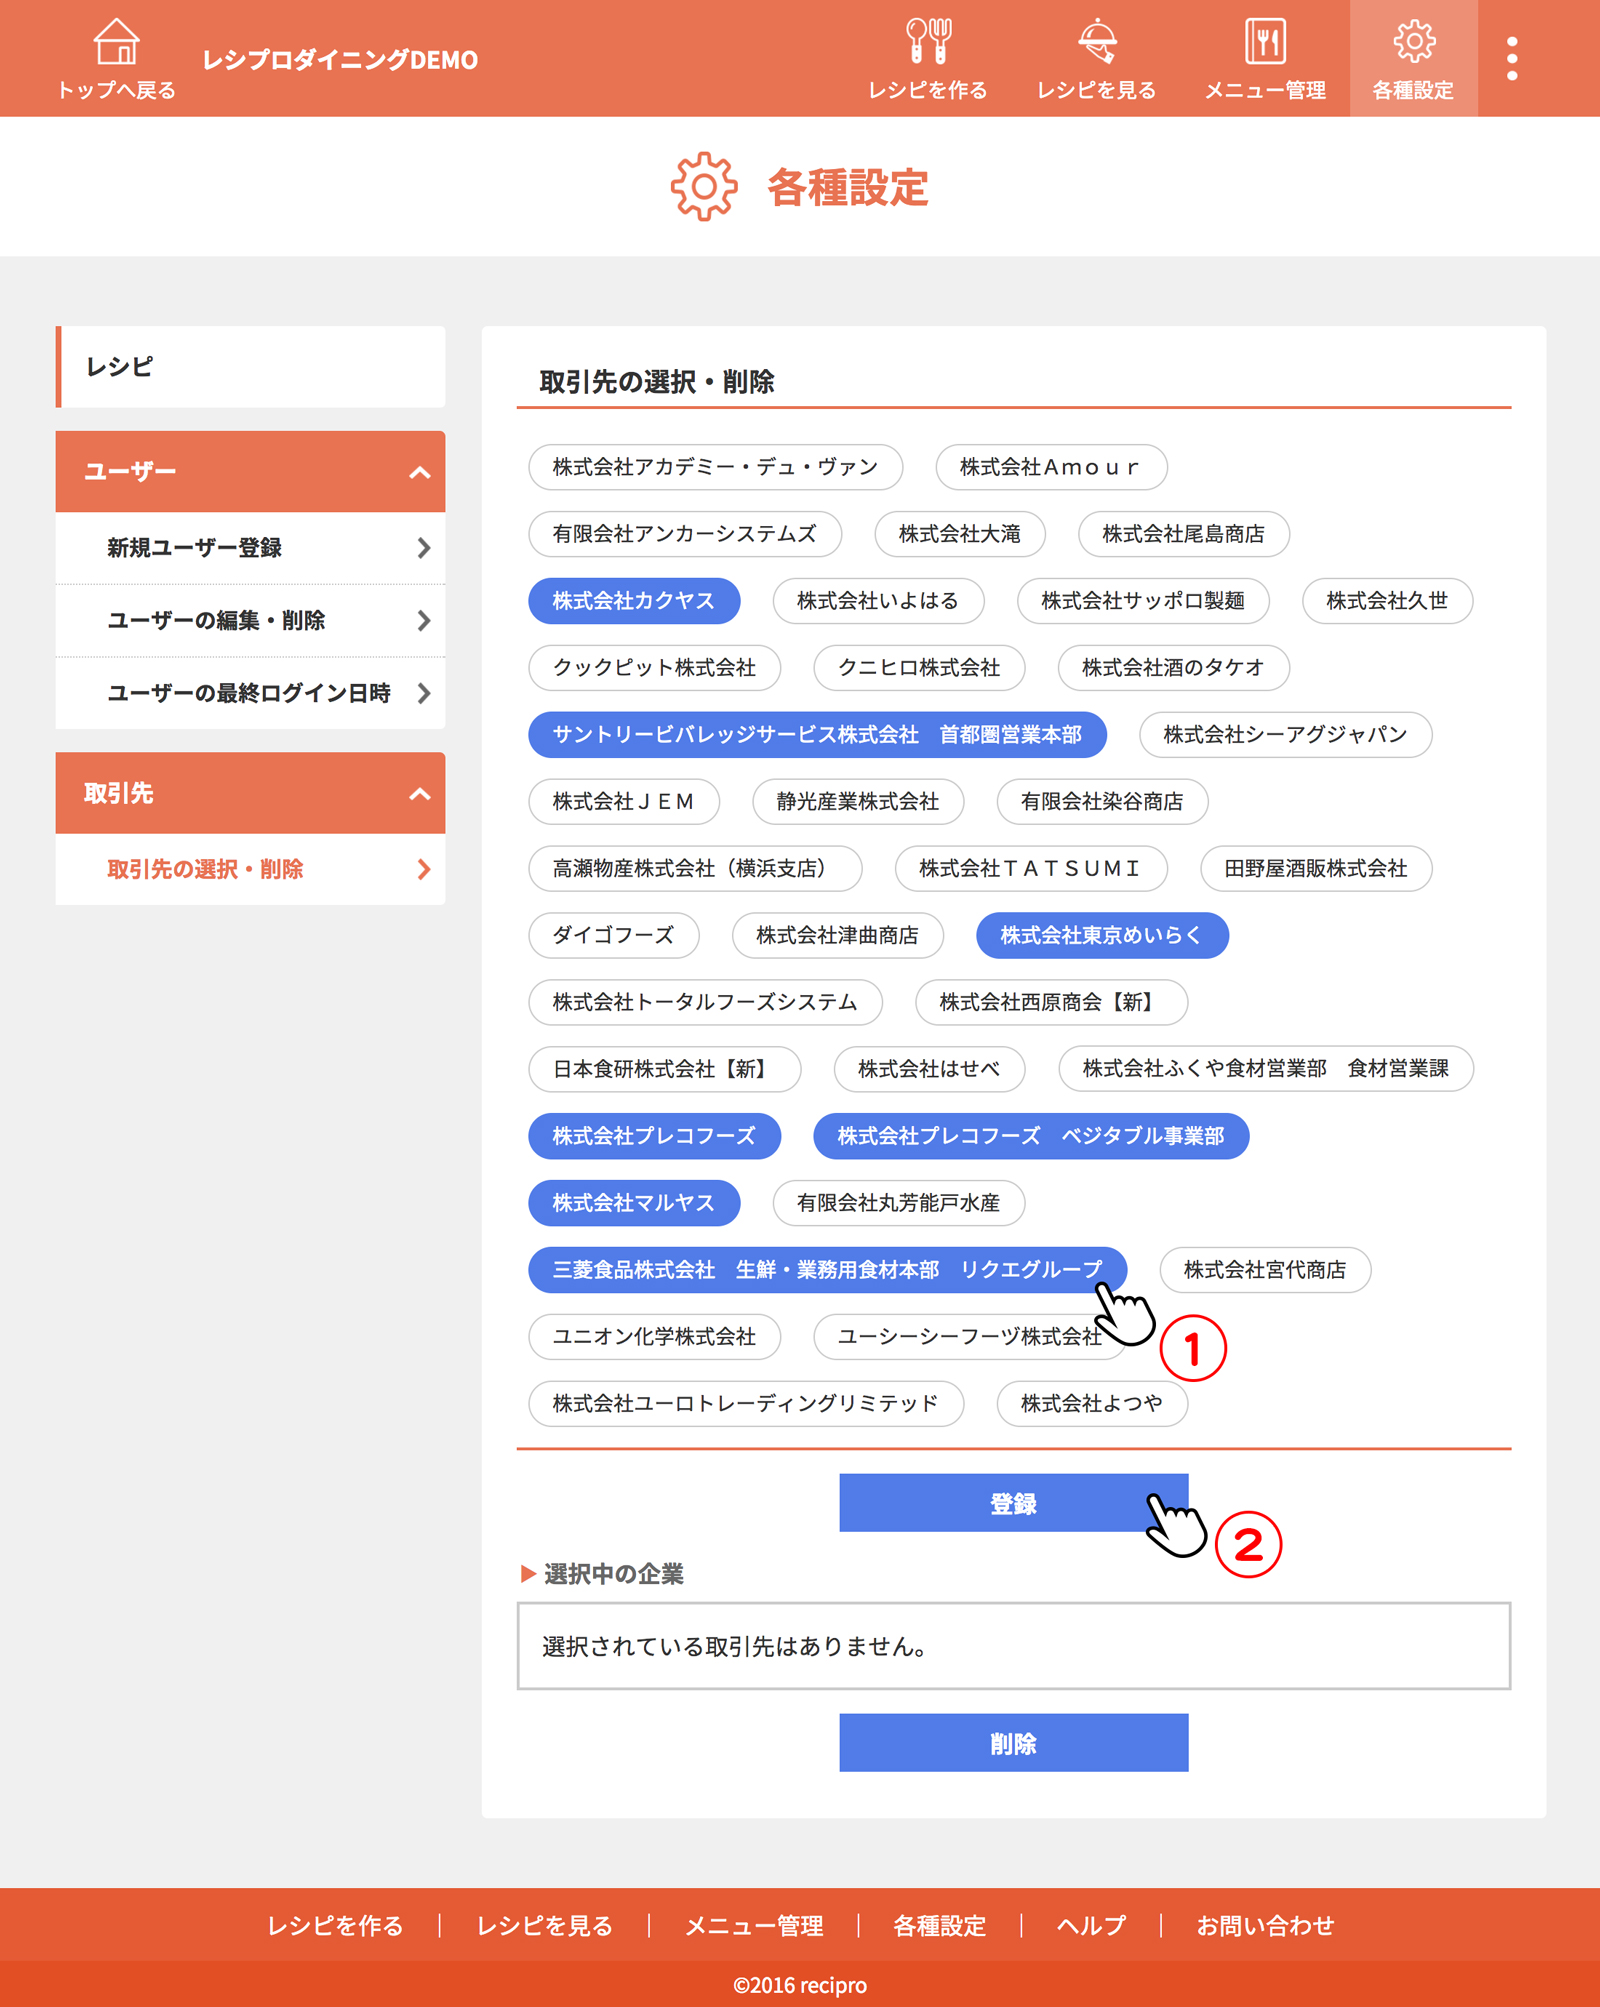Toggle off 株式会社東京めいらく supplier
This screenshot has height=2007, width=1600.
pos(1101,935)
